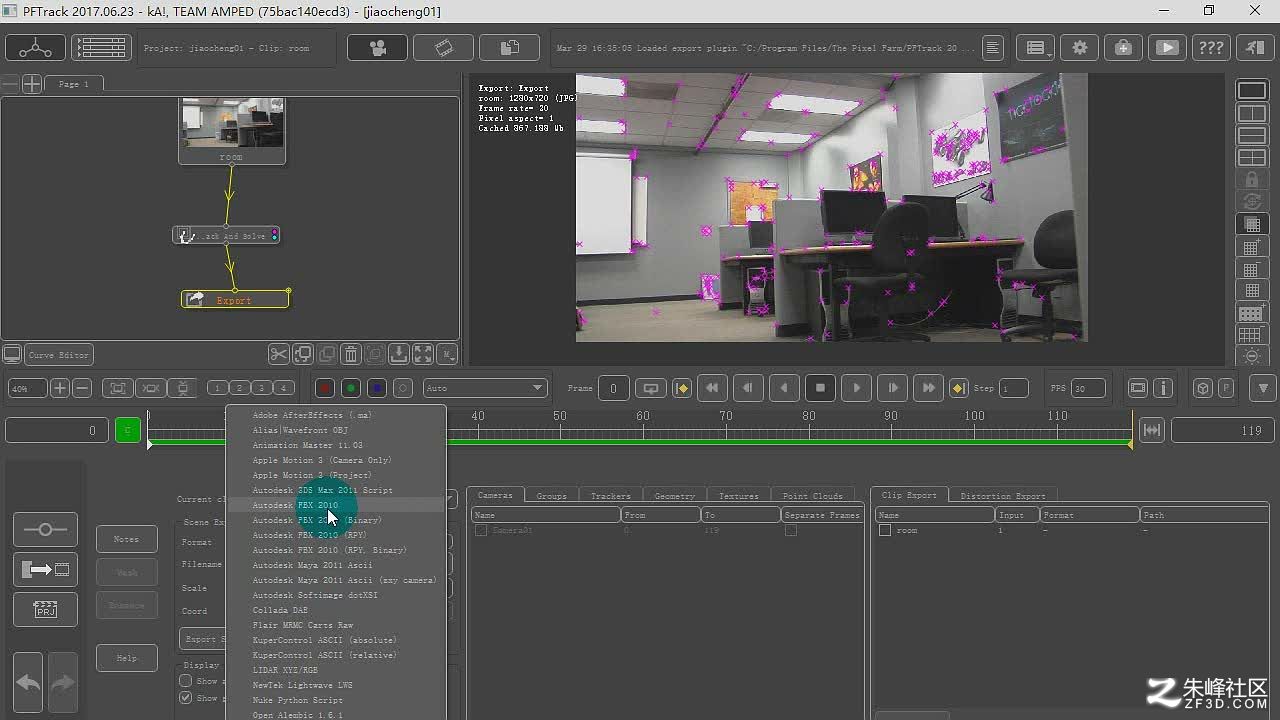Viewport: 1280px width, 720px height.
Task: Expand the viewer options down-arrow button
Action: (x=1263, y=388)
